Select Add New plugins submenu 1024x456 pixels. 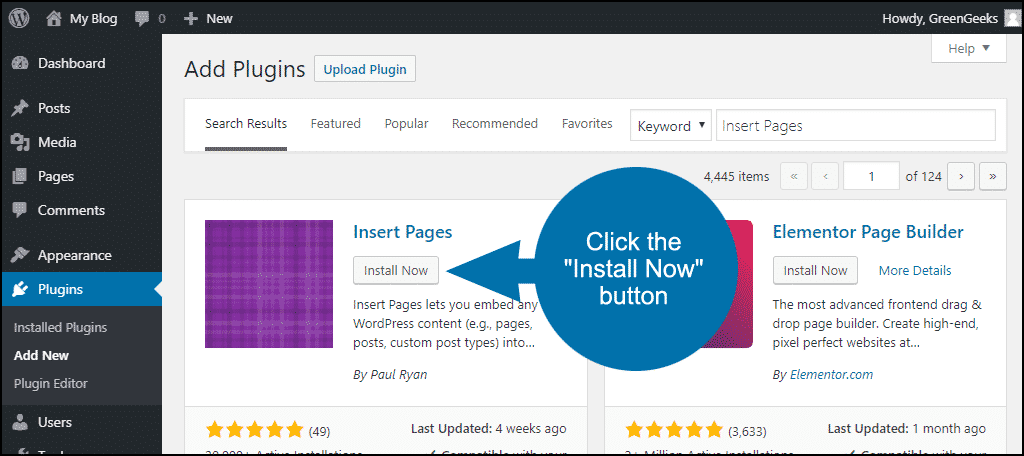tap(41, 355)
